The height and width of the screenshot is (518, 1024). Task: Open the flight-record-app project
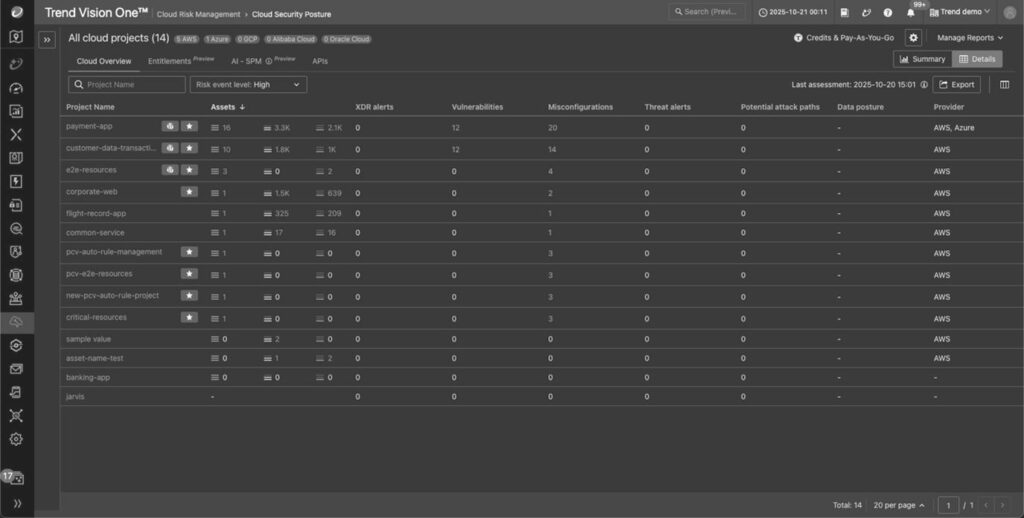[x=96, y=213]
